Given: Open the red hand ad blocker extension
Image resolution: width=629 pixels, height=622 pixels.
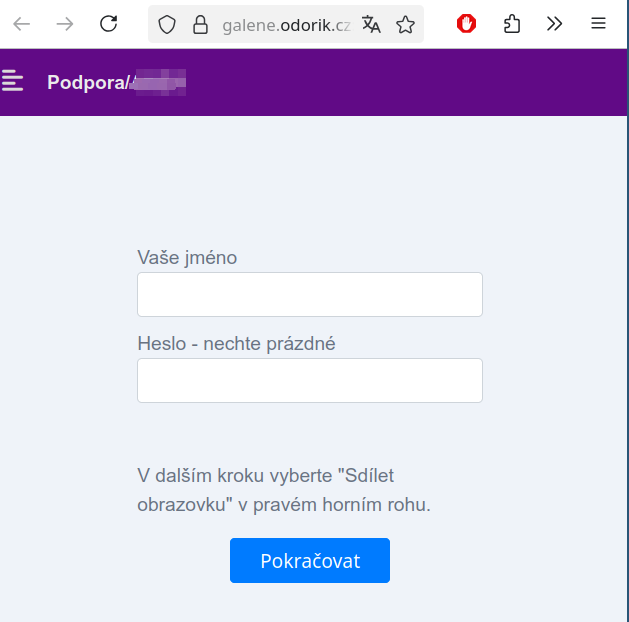Looking at the screenshot, I should [x=466, y=24].
